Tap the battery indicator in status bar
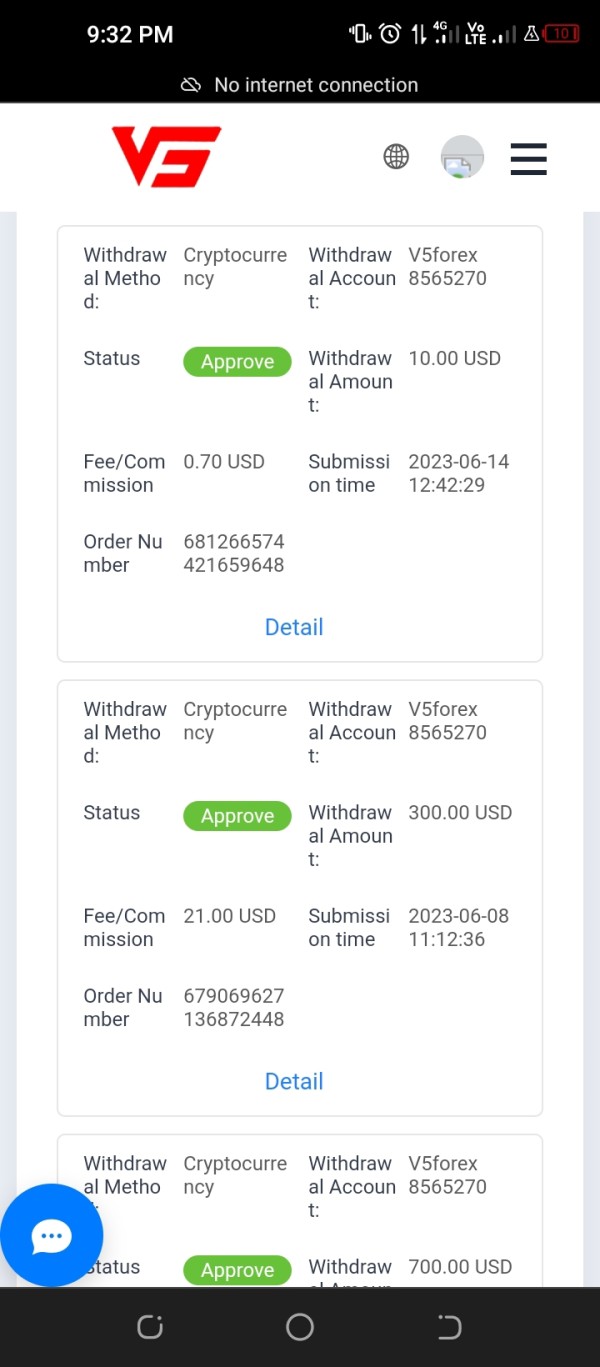 pos(561,34)
